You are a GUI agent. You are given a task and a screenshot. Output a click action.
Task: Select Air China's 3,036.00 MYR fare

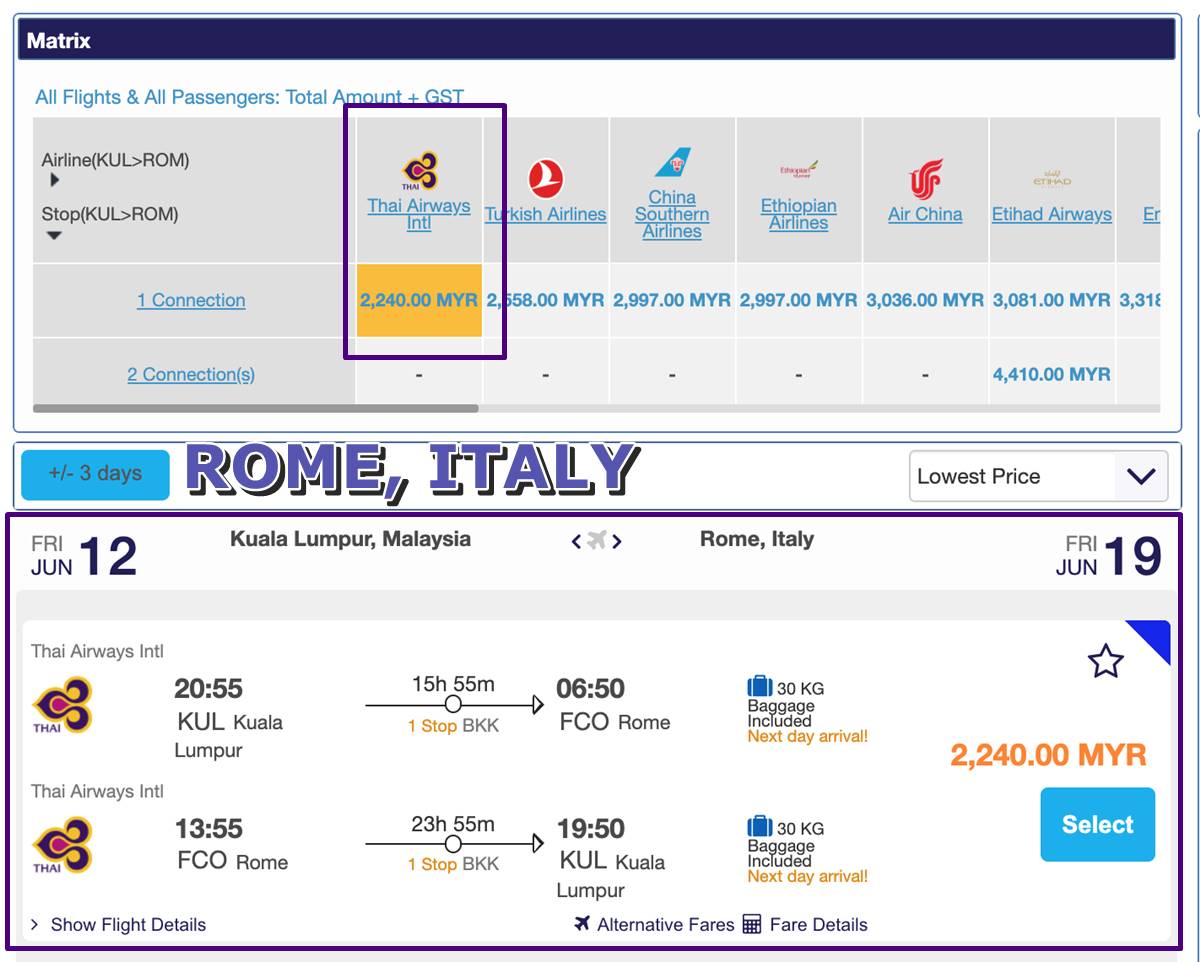tap(925, 300)
